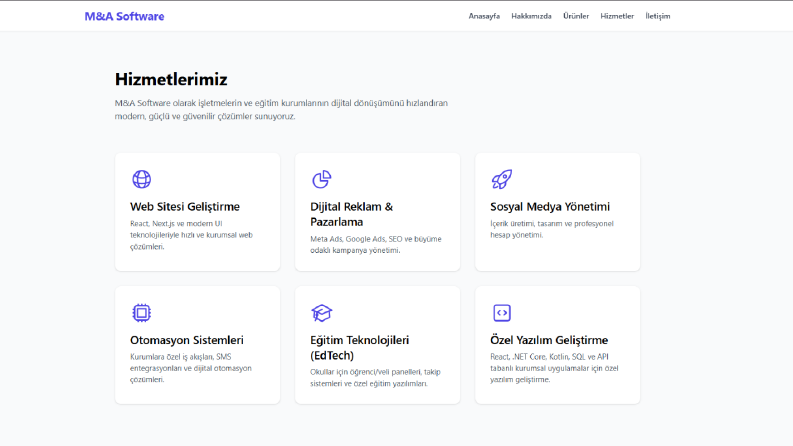Screen dimensions: 793x446
Task: Select the Sosyal Medya Yönetimi title
Action: (550, 207)
